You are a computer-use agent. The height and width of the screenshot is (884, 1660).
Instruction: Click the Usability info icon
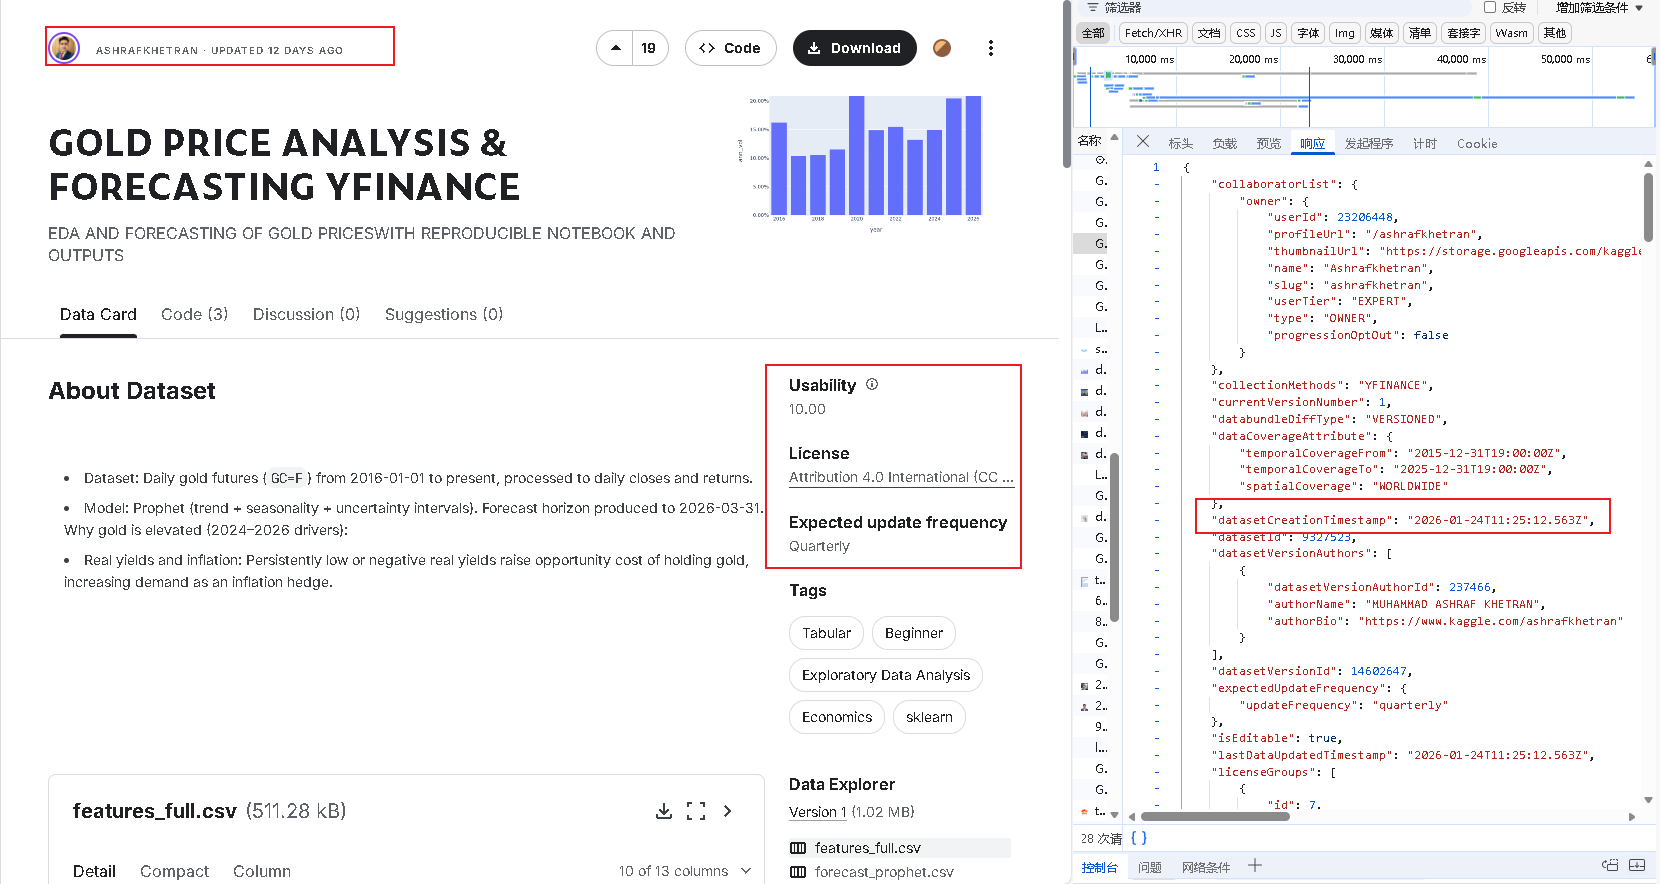[x=872, y=384]
